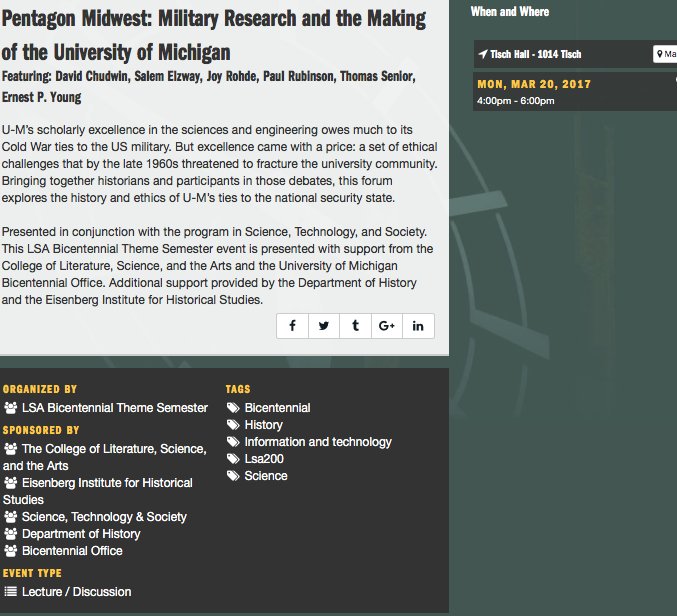Open Bicentennial Office sponsor link
This screenshot has width=677, height=616.
click(x=72, y=551)
